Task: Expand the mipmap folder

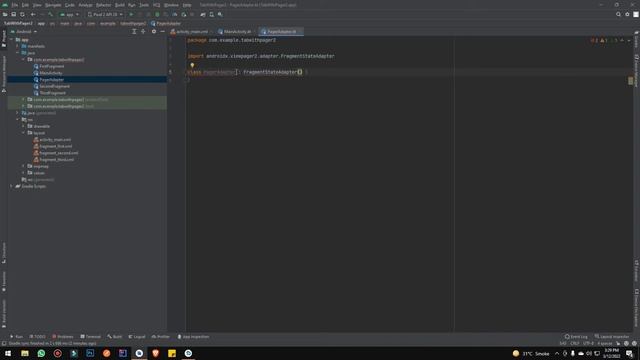Action: click(23, 166)
